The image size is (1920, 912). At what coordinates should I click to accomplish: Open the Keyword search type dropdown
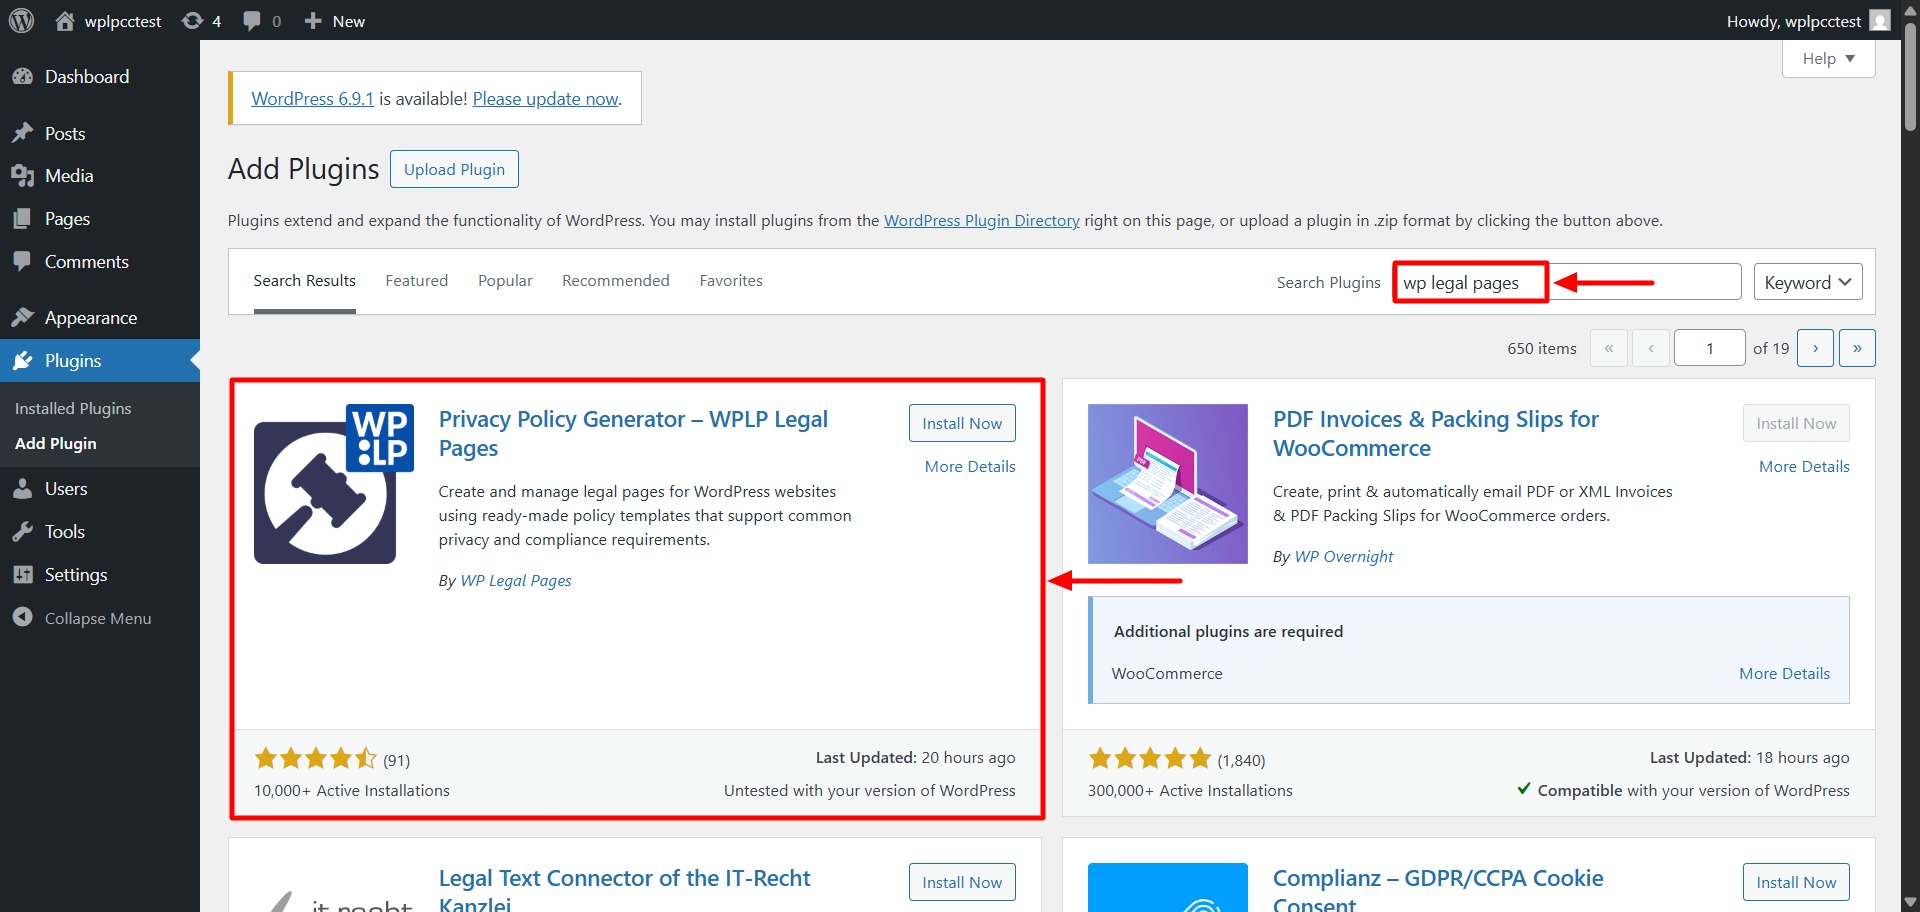[x=1807, y=283]
